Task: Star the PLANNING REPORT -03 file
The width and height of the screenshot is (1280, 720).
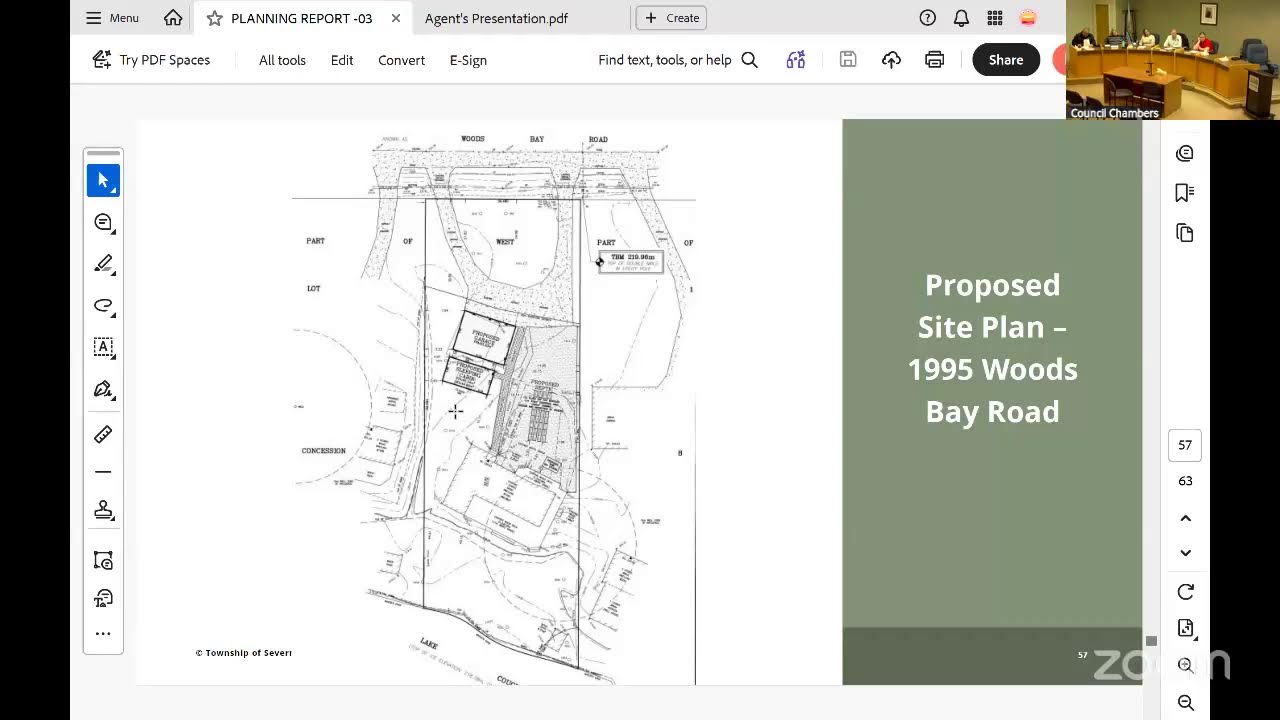Action: [x=214, y=18]
